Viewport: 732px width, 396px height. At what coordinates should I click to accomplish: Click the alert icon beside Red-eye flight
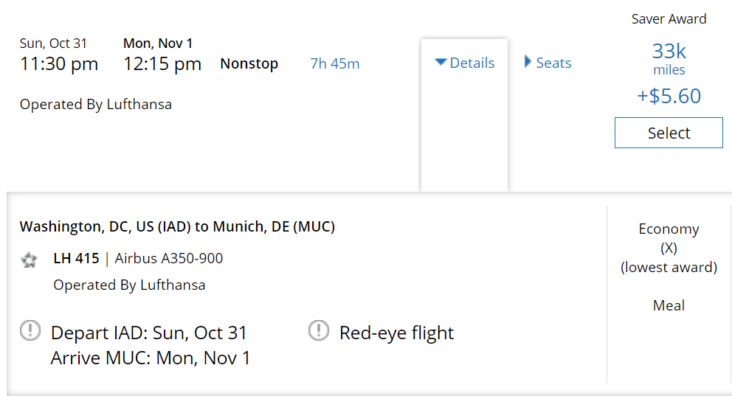tap(319, 331)
